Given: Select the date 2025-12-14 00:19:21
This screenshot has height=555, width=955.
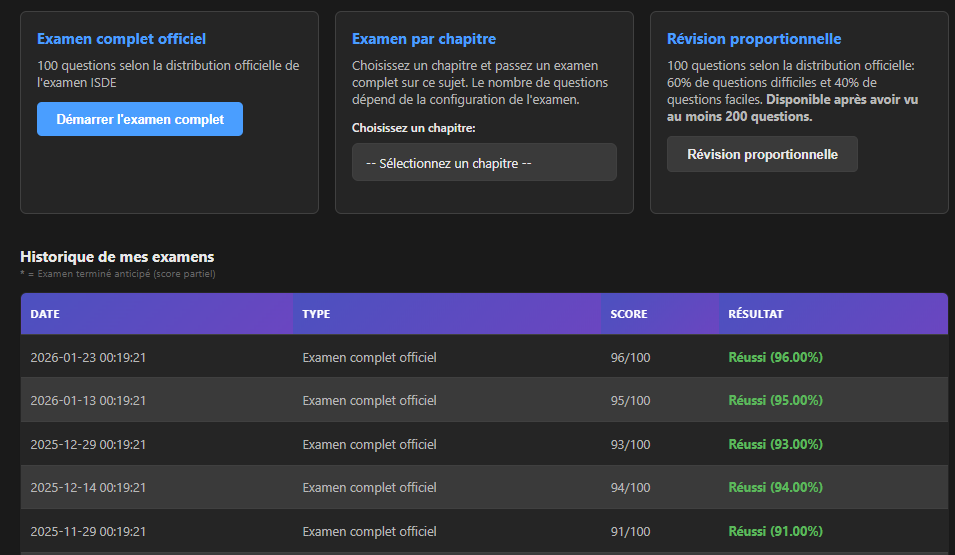Looking at the screenshot, I should tap(88, 488).
